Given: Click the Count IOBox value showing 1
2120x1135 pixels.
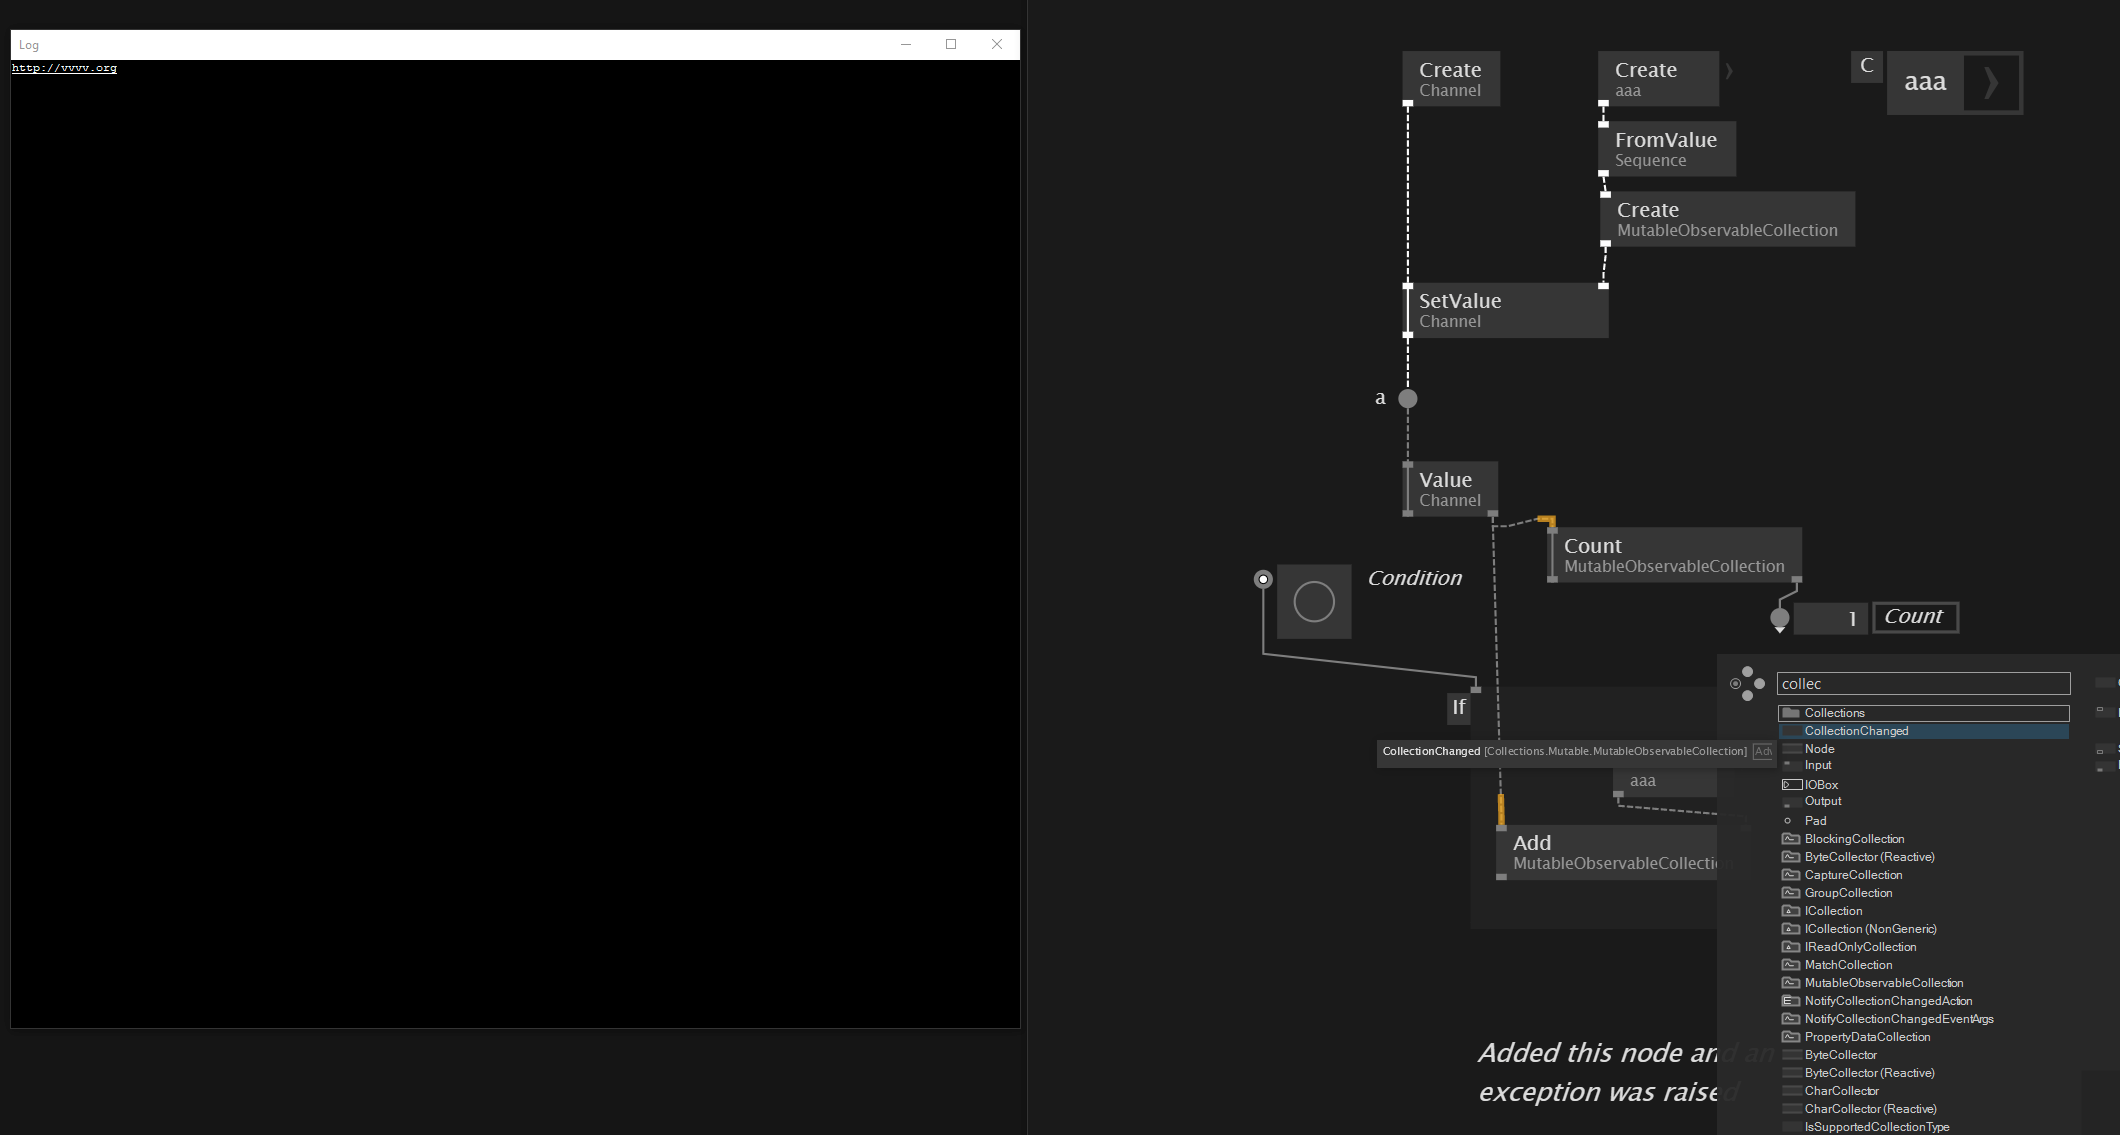Looking at the screenshot, I should pyautogui.click(x=1830, y=618).
